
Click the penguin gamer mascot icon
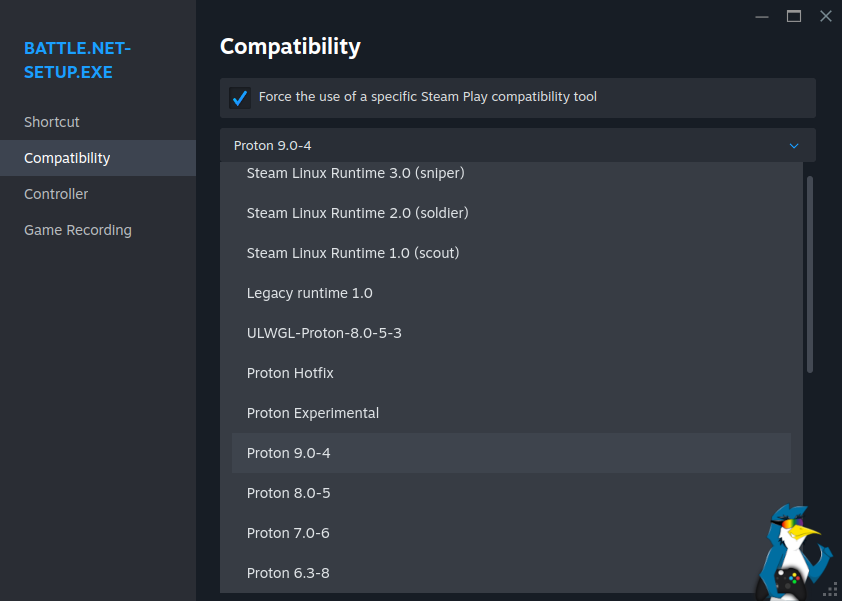pos(795,555)
